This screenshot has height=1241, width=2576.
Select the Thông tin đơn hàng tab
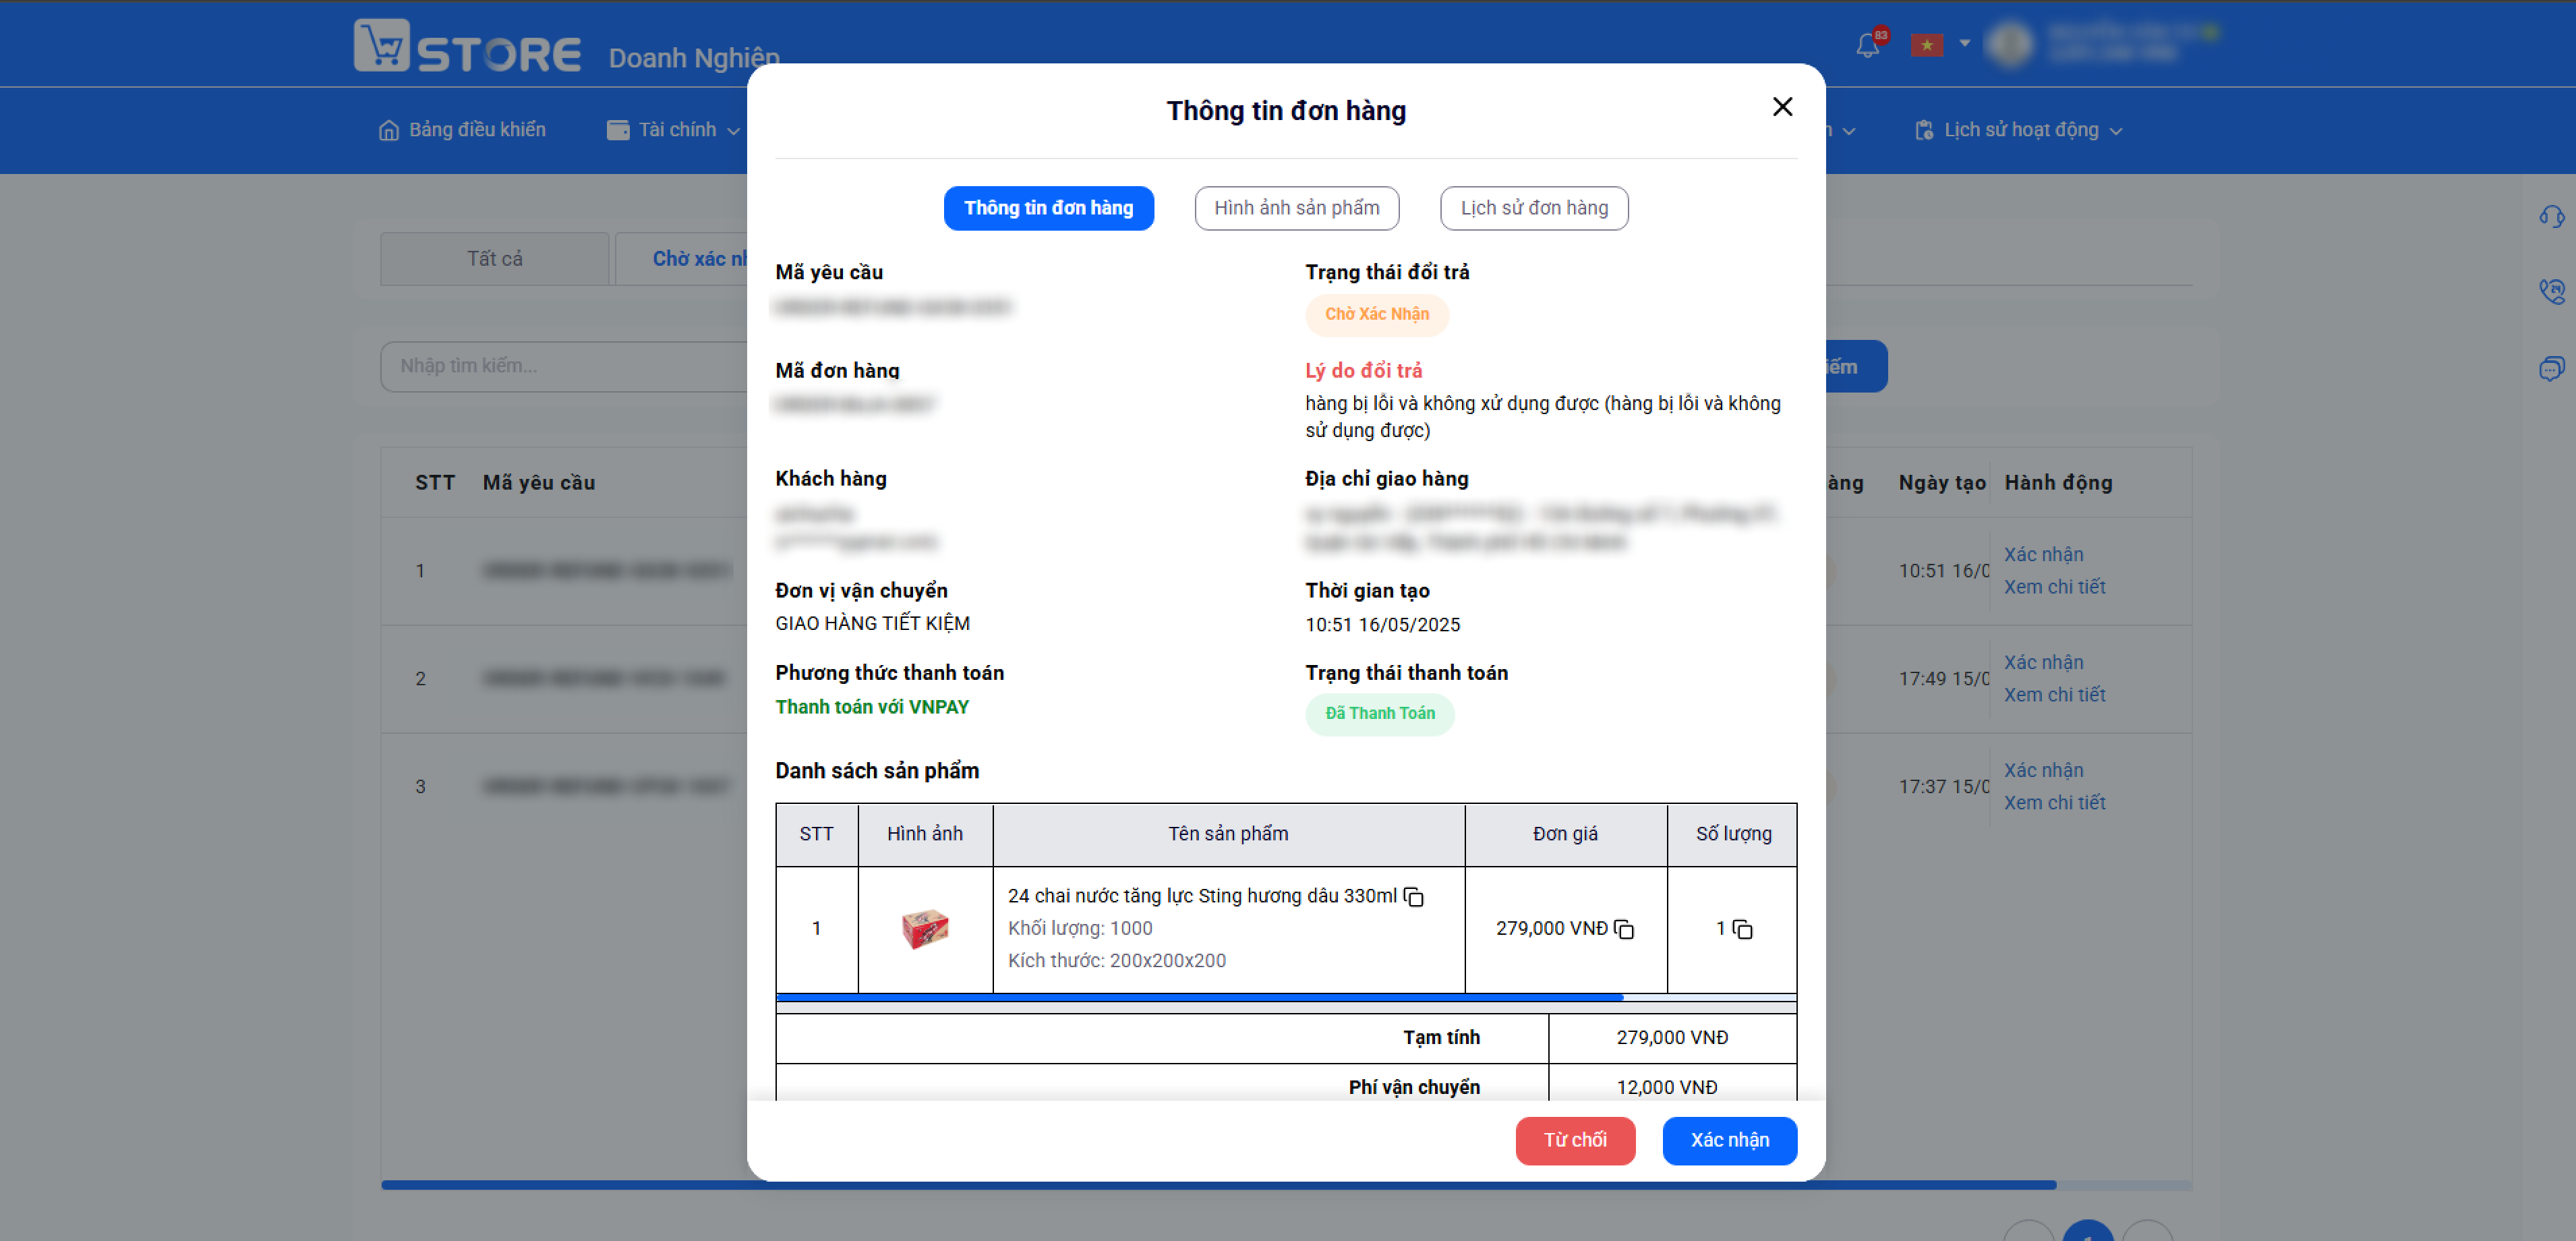coord(1048,208)
